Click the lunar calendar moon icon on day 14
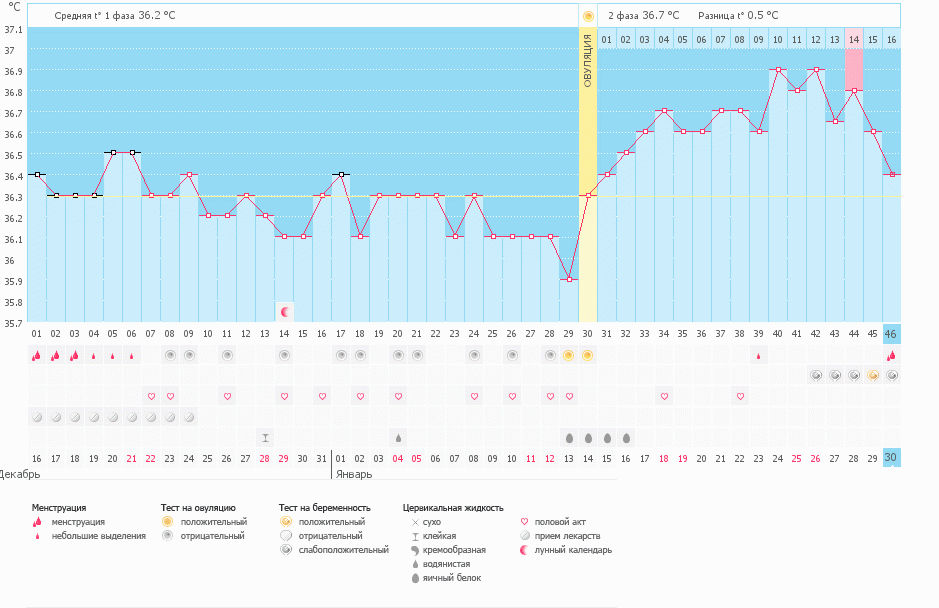The height and width of the screenshot is (608, 939). point(284,312)
